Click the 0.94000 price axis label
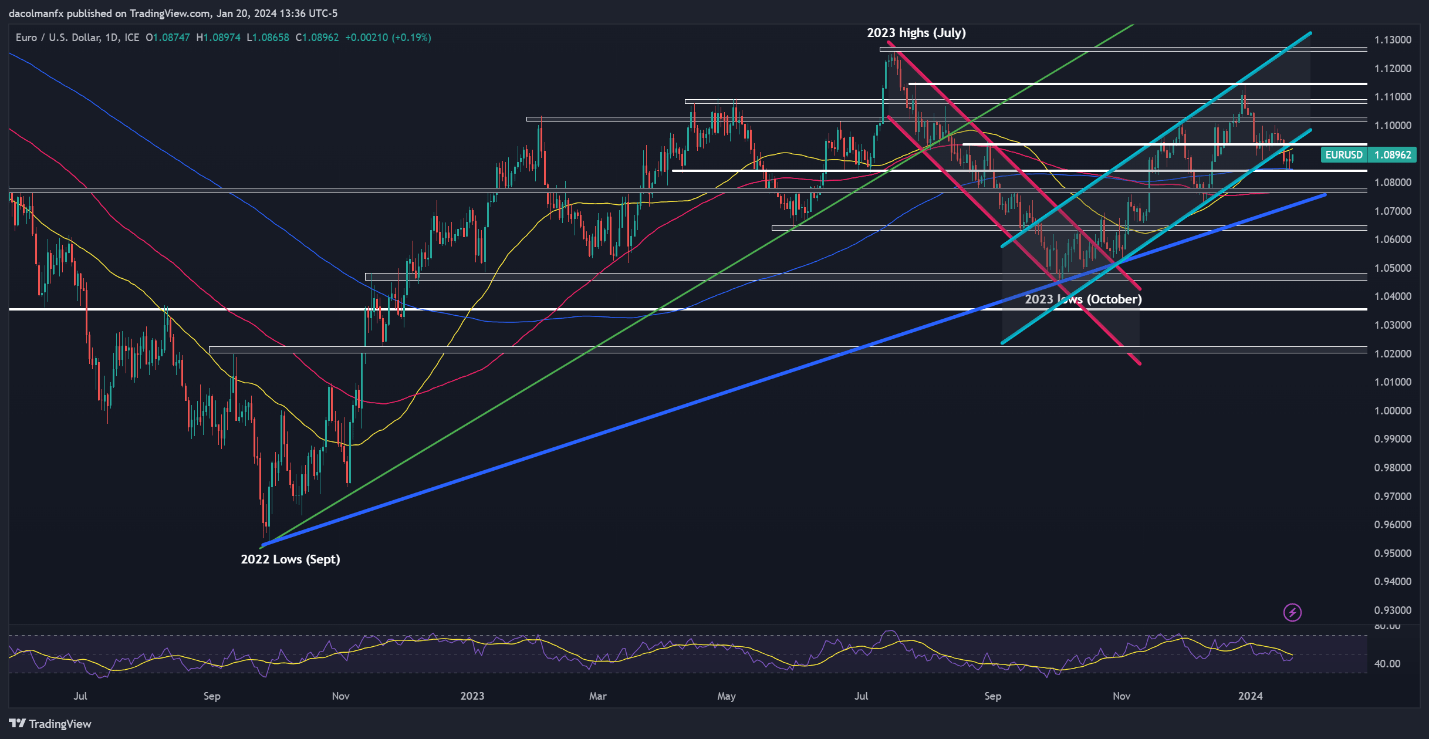Image resolution: width=1429 pixels, height=739 pixels. (1391, 582)
